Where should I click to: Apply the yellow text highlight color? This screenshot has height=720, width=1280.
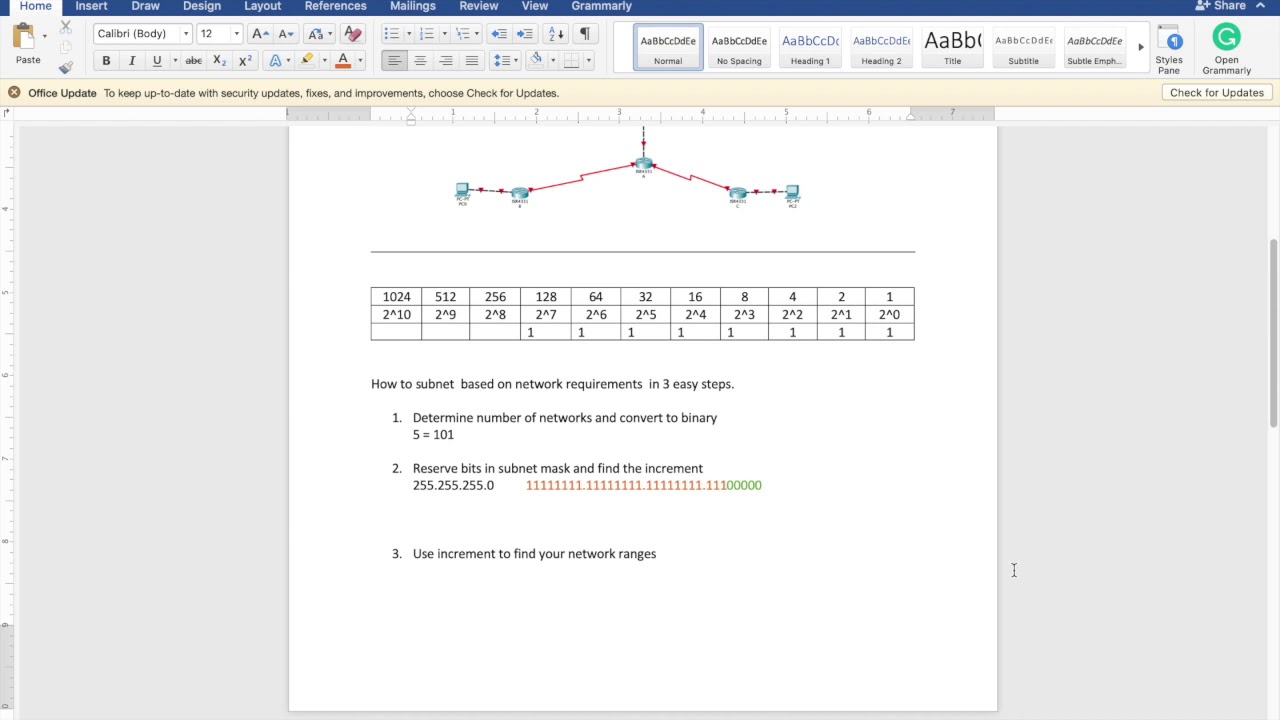[x=307, y=61]
